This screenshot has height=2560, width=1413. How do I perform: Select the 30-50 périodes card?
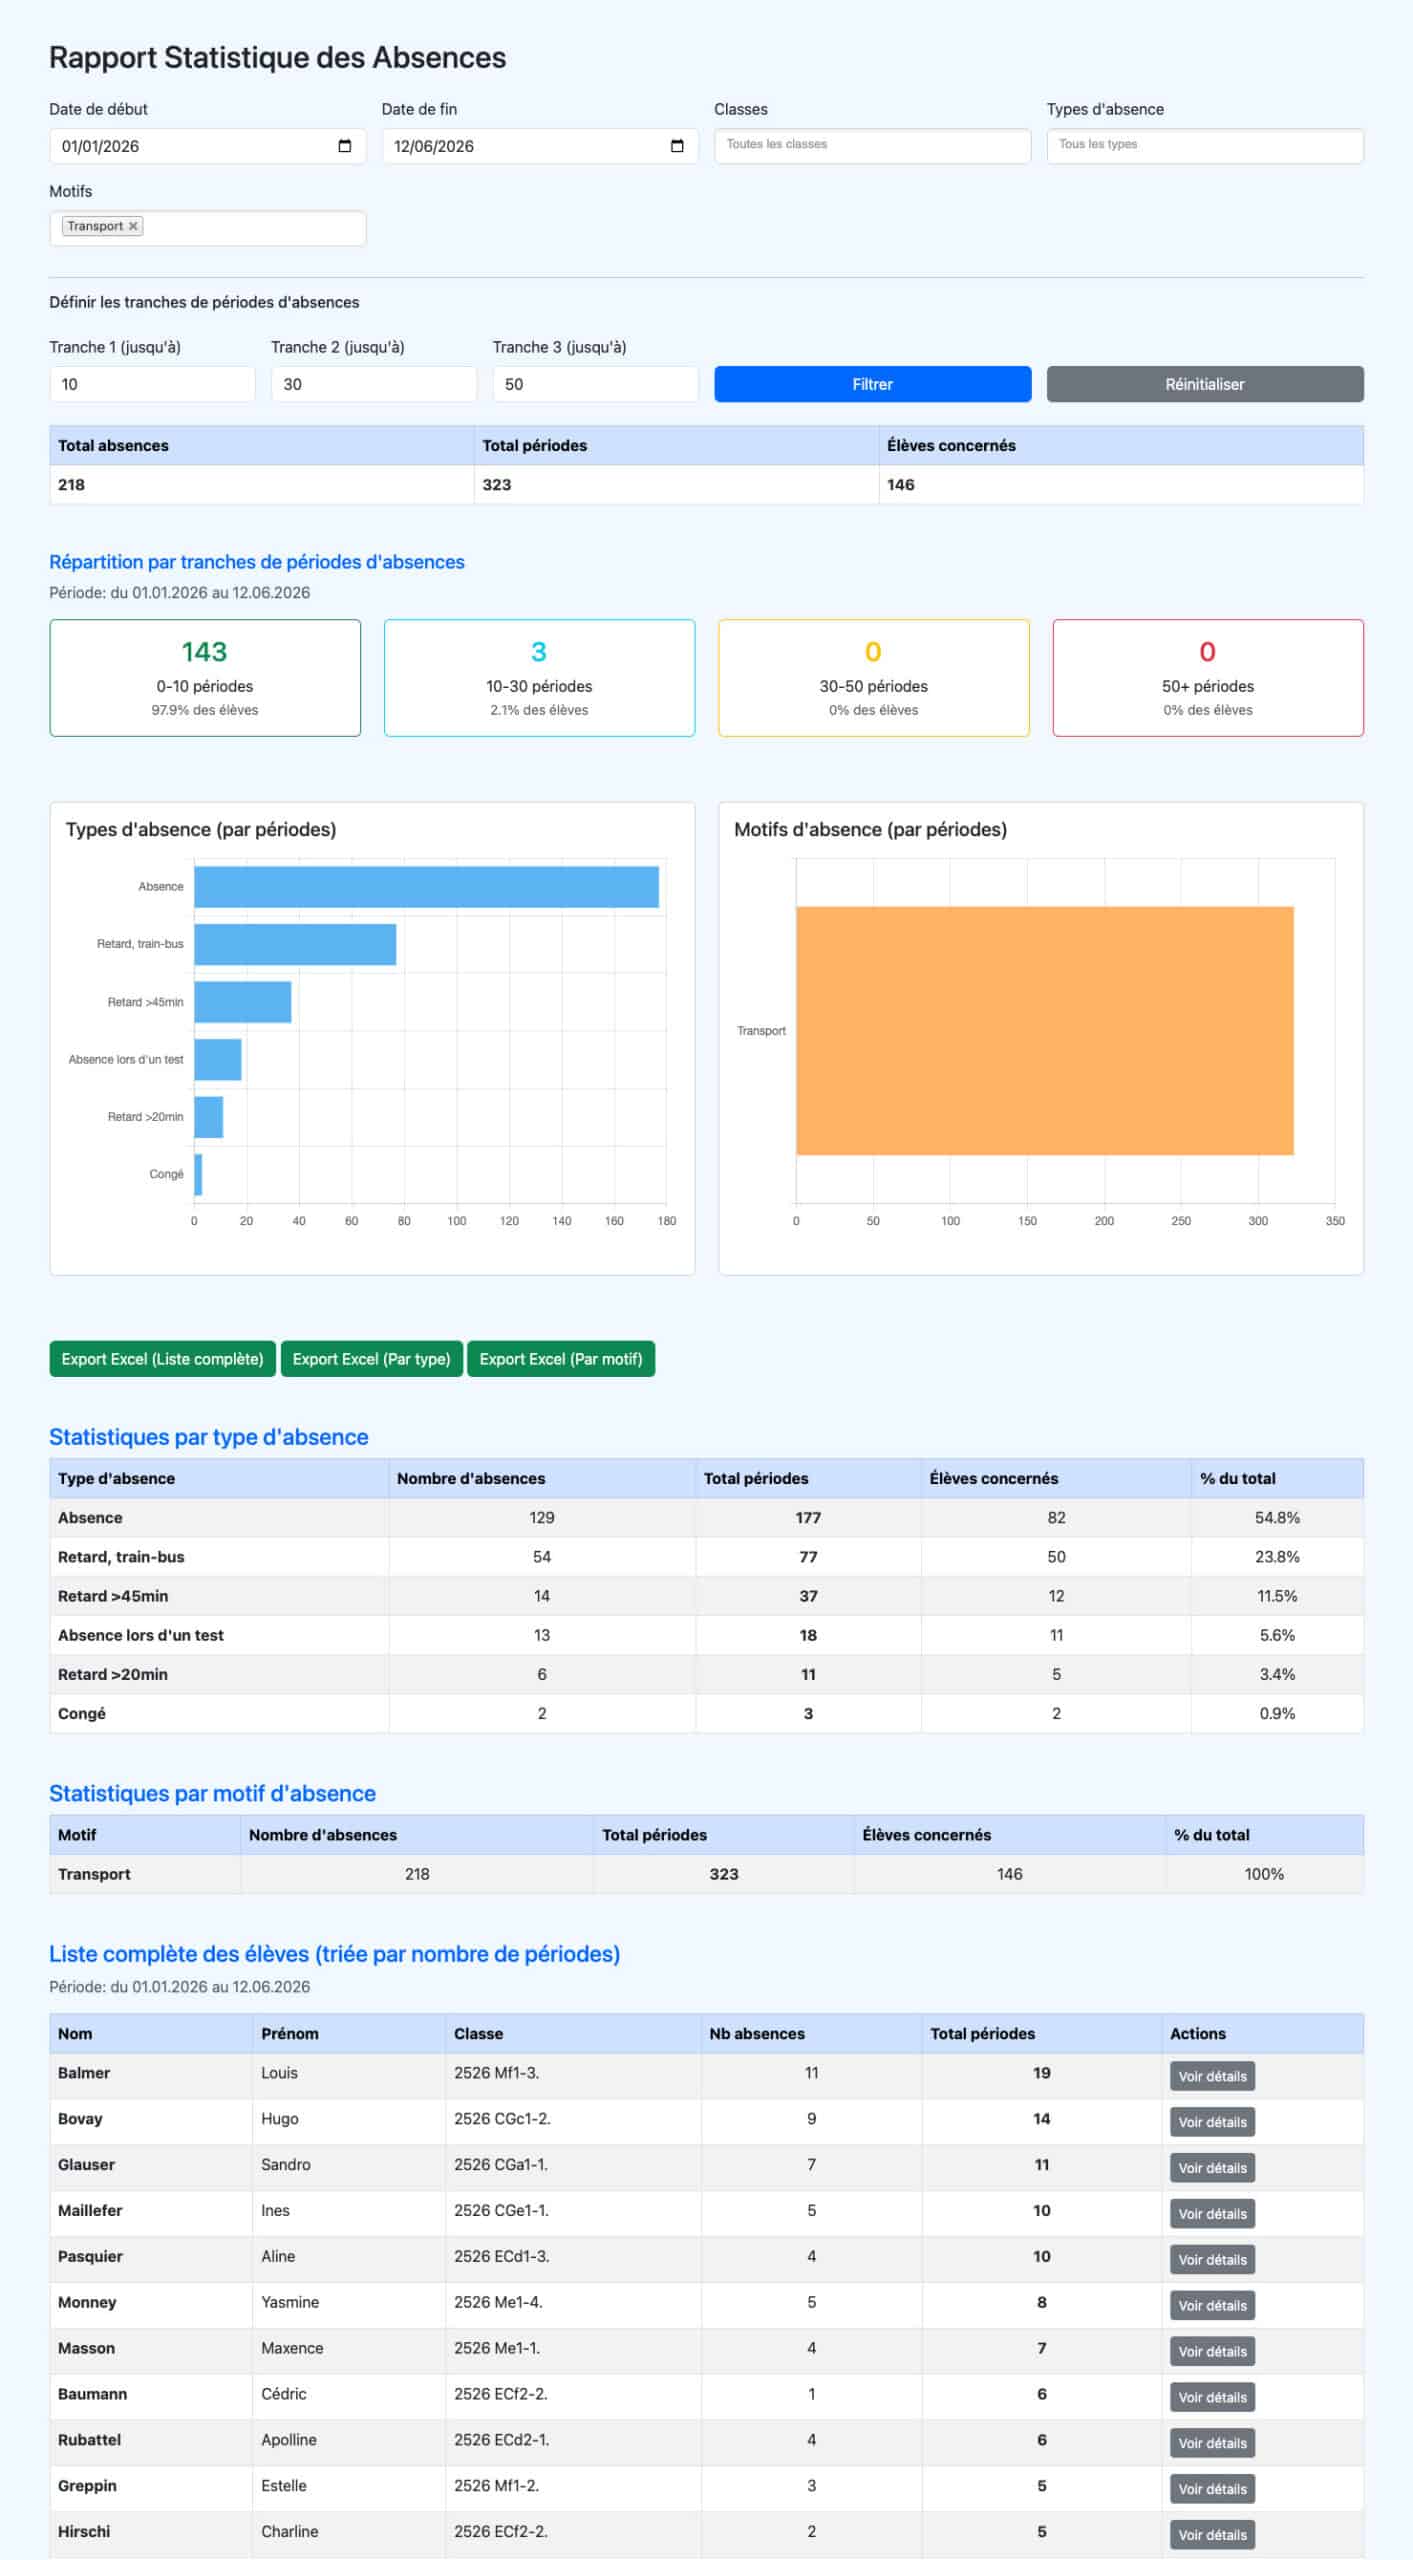point(874,678)
